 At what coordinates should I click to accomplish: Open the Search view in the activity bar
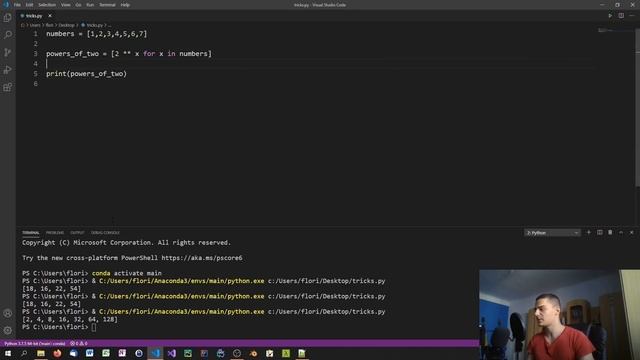(7, 35)
